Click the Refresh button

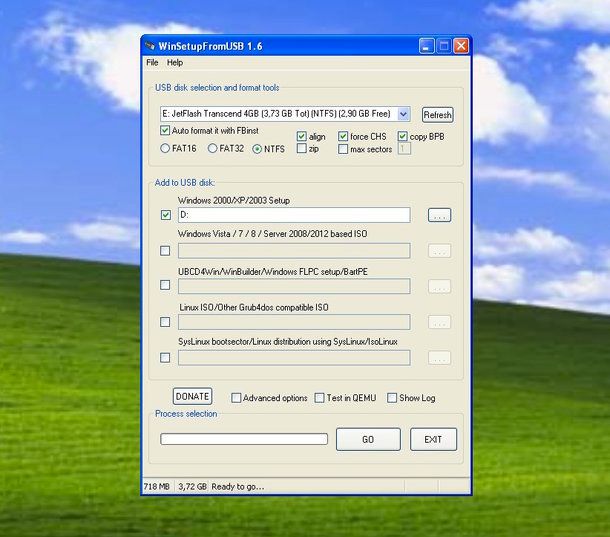pyautogui.click(x=438, y=115)
